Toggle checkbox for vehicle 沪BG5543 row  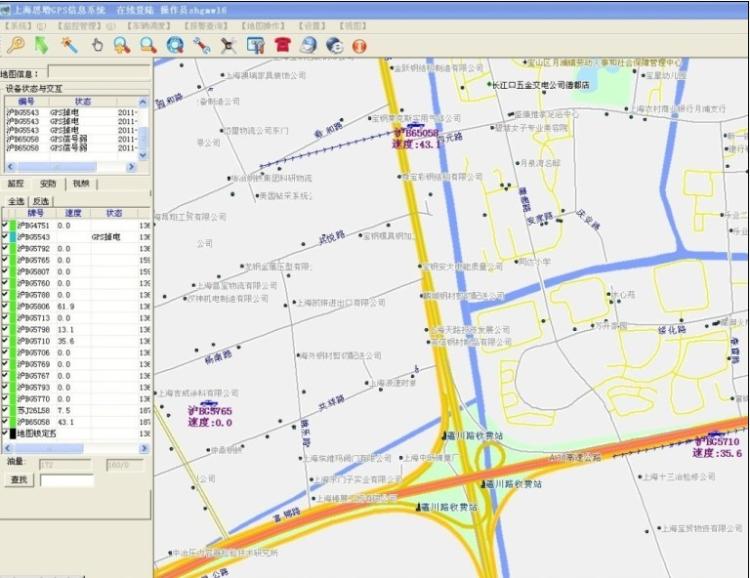[5, 236]
